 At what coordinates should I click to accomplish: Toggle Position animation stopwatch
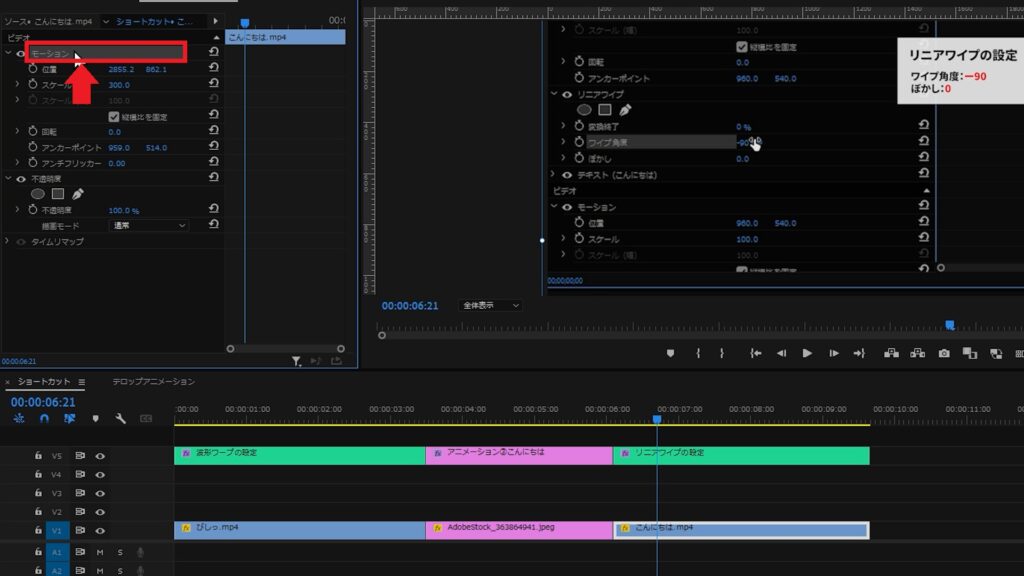(x=33, y=69)
